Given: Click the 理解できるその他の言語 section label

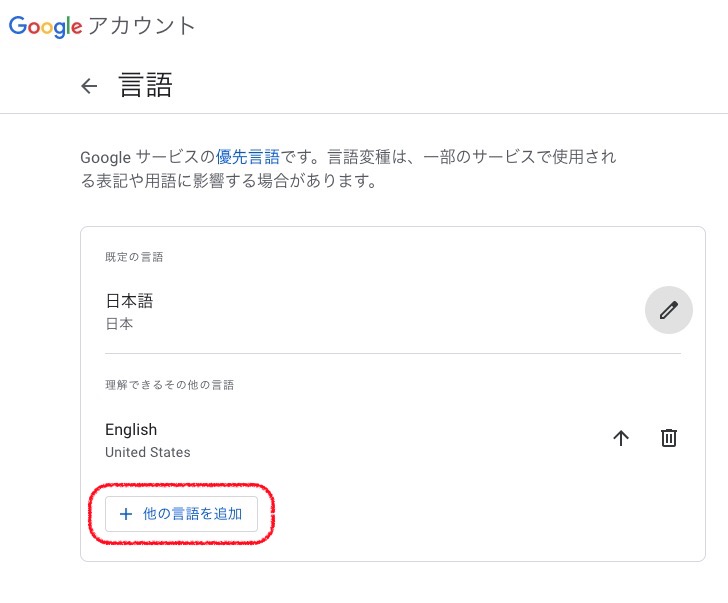Looking at the screenshot, I should click(169, 385).
